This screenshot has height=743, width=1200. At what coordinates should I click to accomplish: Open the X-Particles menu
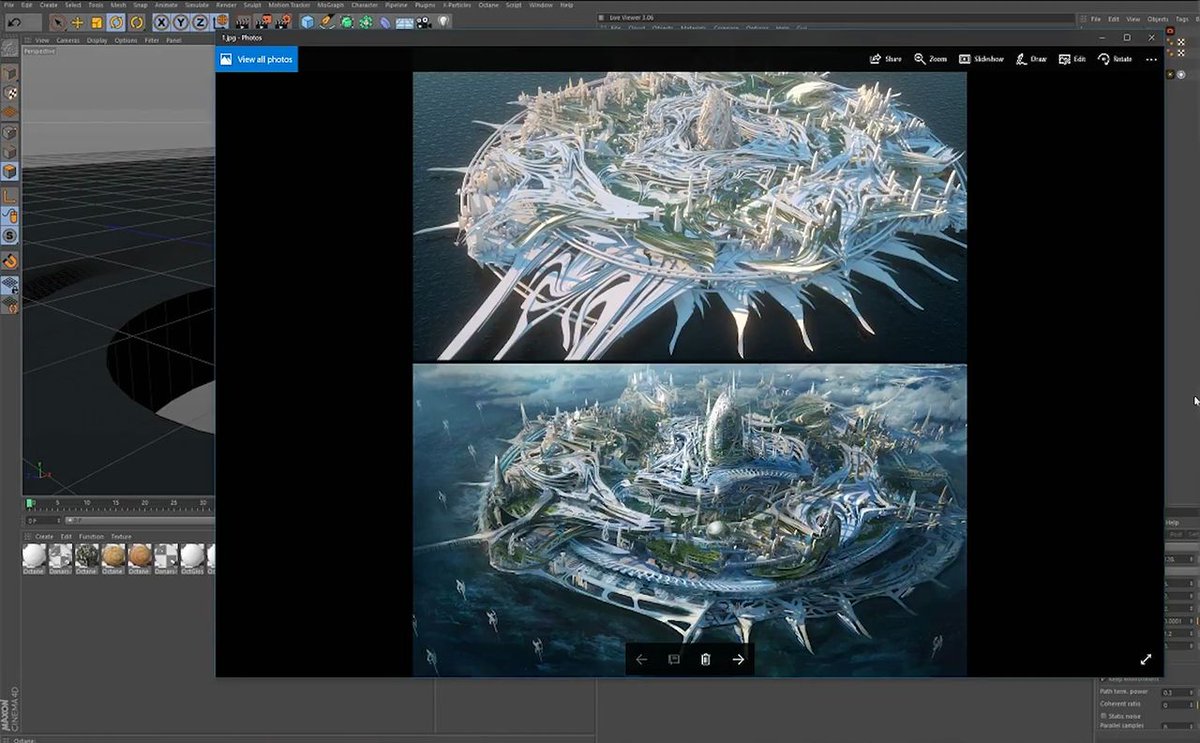pos(456,5)
